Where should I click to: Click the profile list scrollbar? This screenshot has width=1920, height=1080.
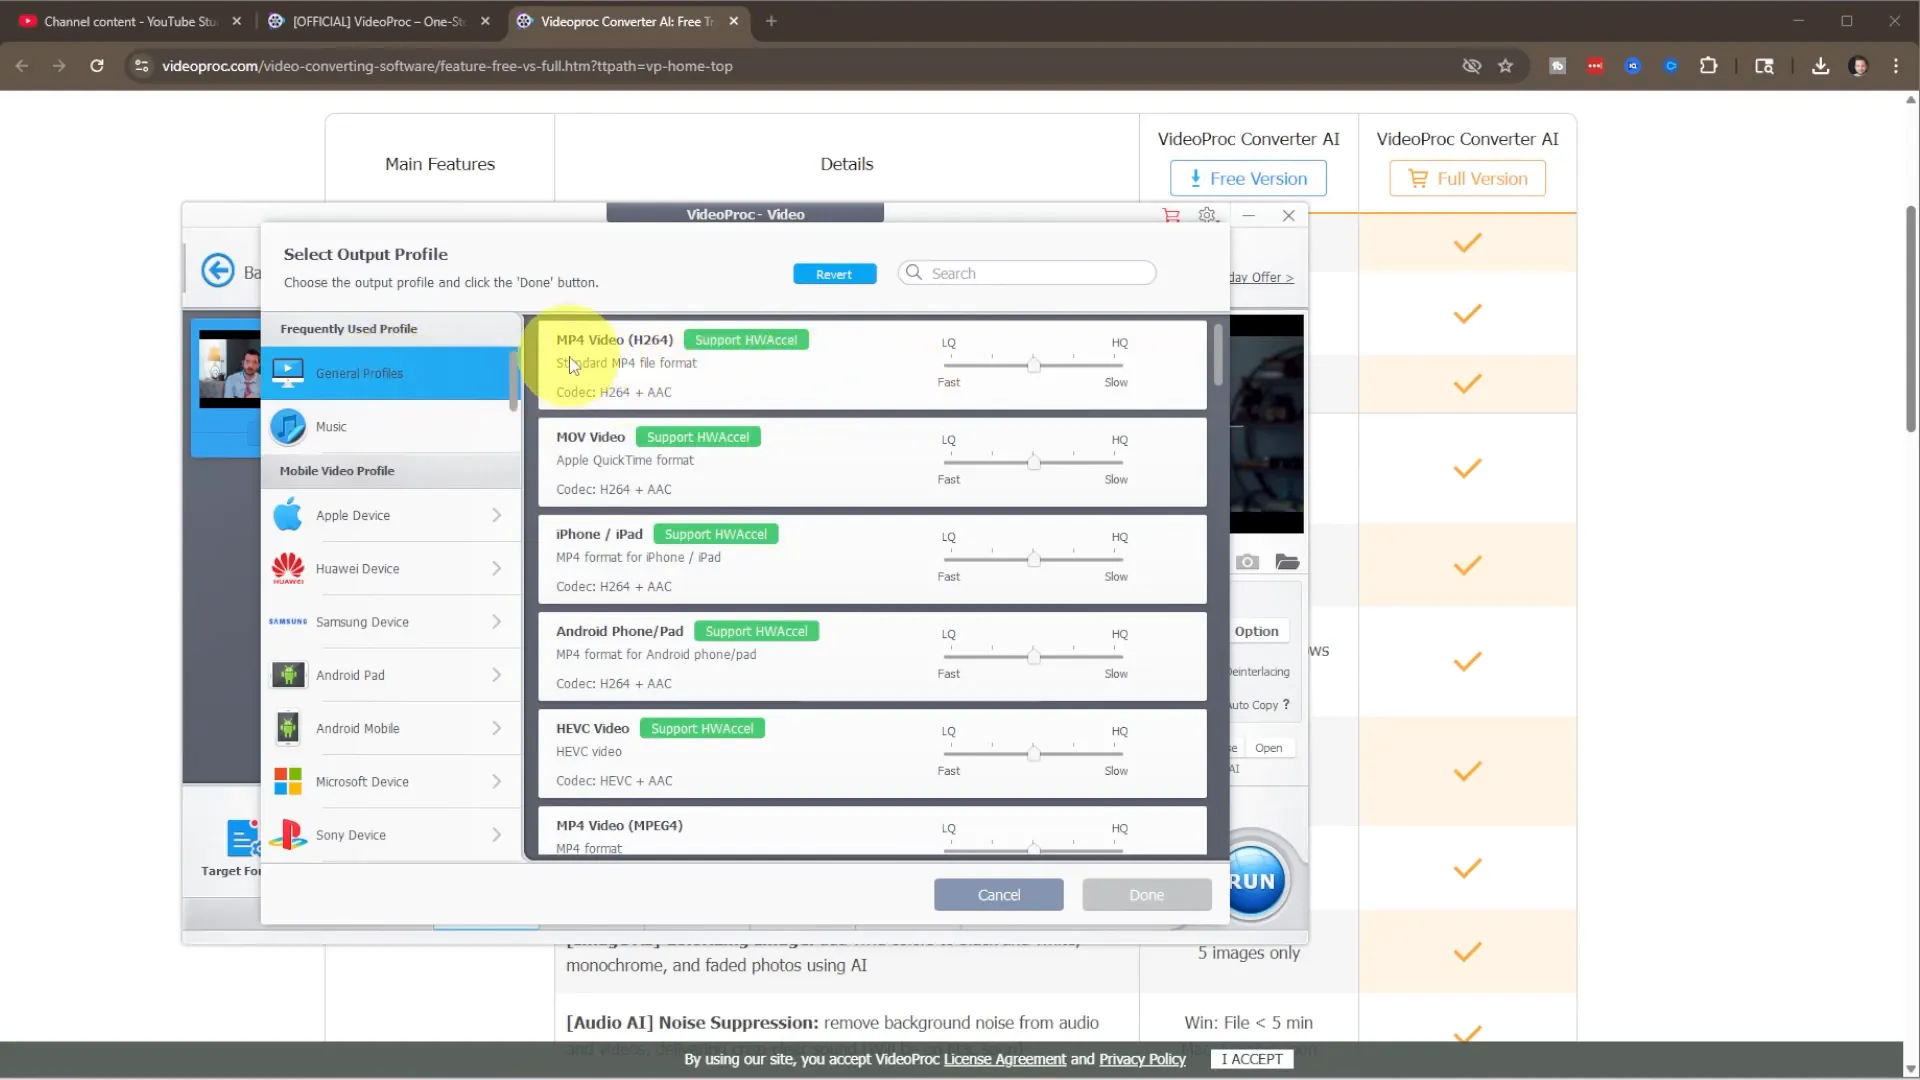pos(1218,355)
